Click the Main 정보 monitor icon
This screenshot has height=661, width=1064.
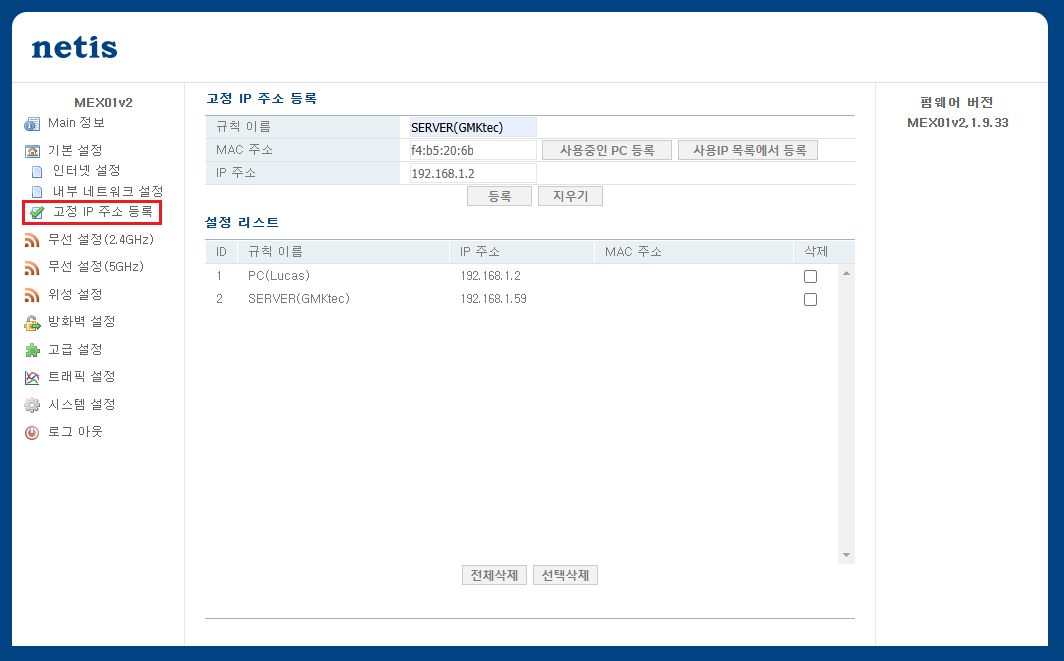pyautogui.click(x=32, y=124)
